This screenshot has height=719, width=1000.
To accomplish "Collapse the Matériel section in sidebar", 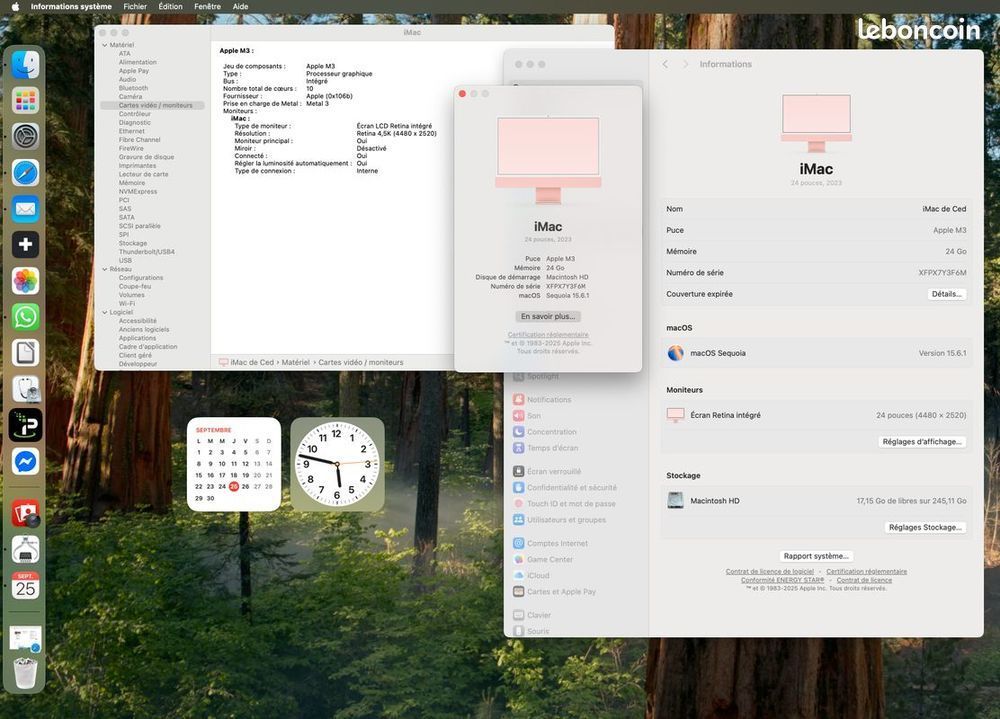I will point(103,45).
